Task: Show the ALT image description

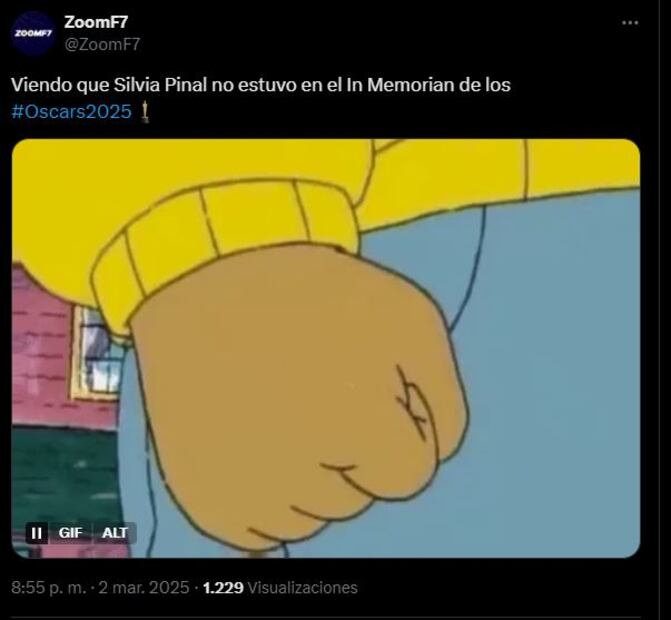Action: [x=114, y=533]
